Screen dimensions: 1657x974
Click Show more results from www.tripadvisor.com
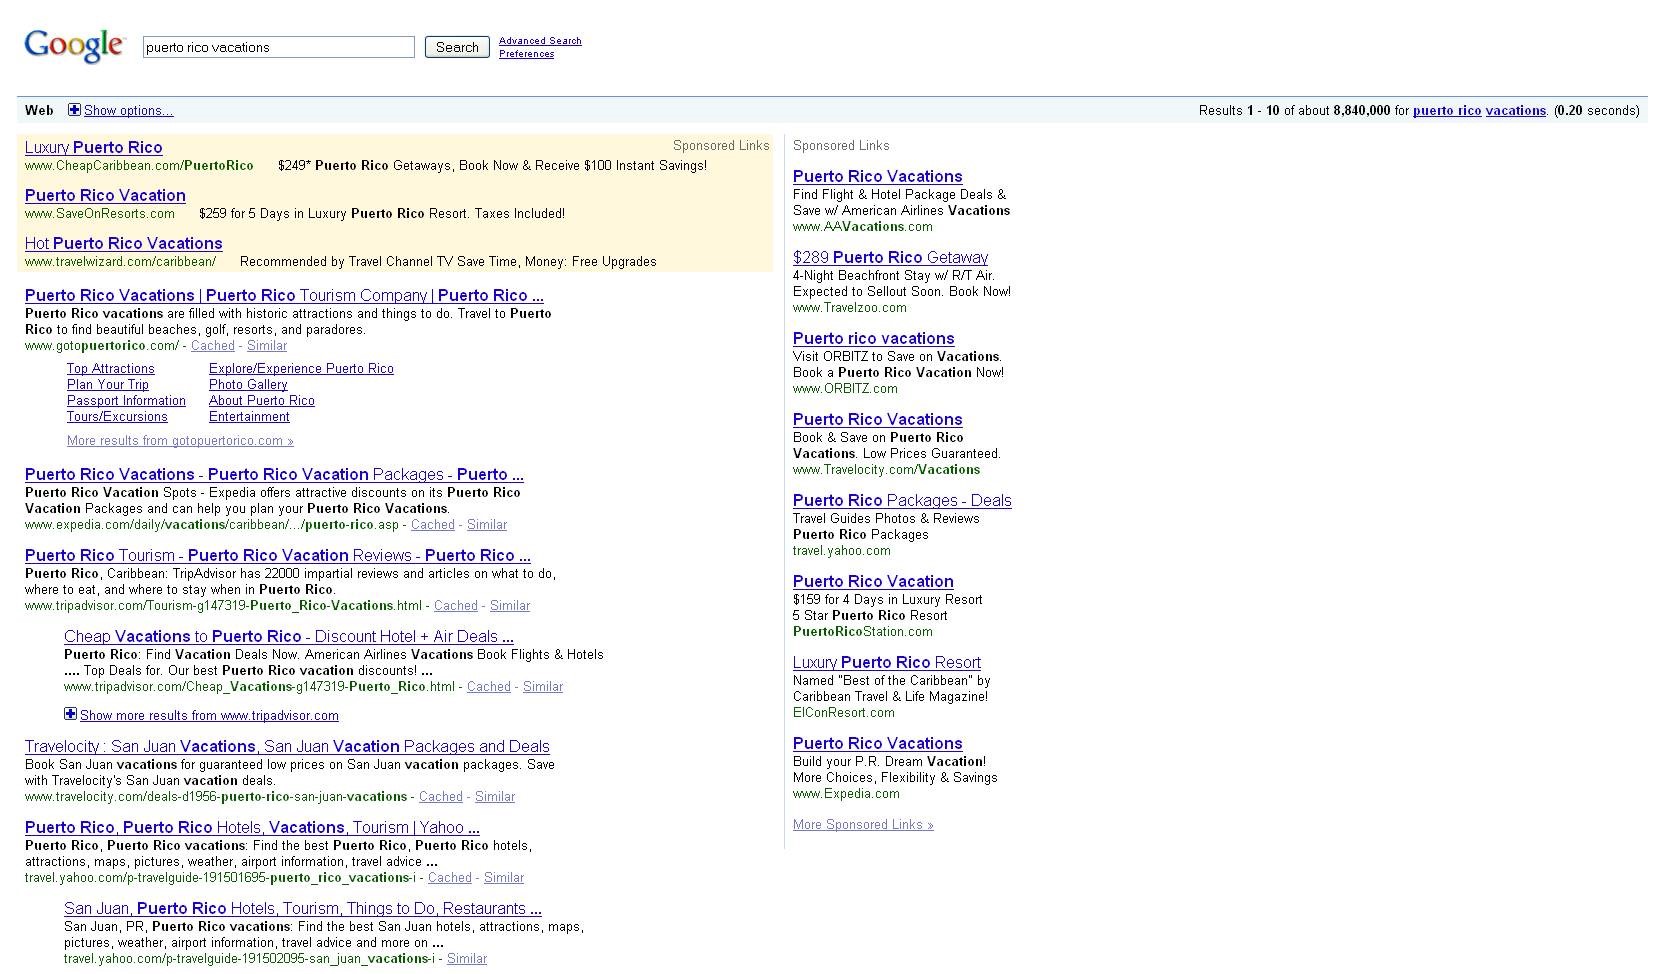(x=209, y=716)
